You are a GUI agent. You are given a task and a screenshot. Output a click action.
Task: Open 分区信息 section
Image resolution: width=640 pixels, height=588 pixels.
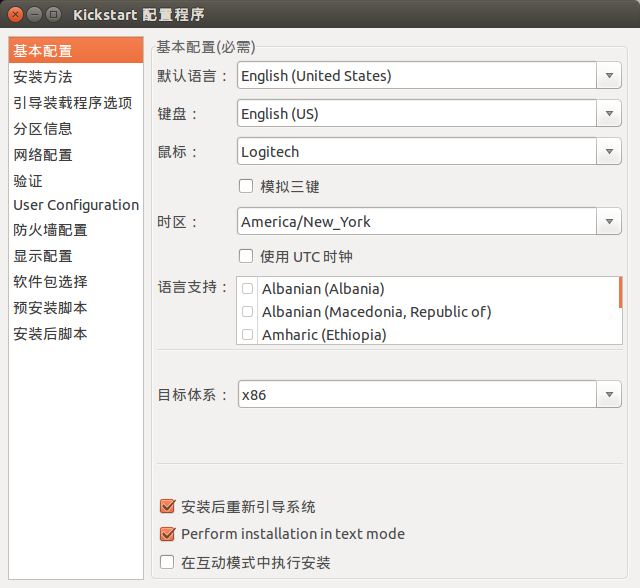click(76, 129)
